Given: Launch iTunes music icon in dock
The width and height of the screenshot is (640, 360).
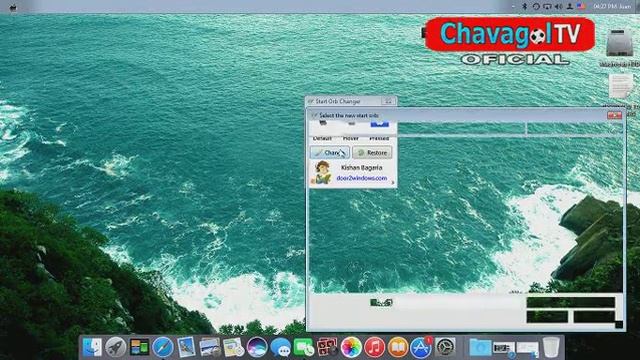Looking at the screenshot, I should [x=374, y=347].
